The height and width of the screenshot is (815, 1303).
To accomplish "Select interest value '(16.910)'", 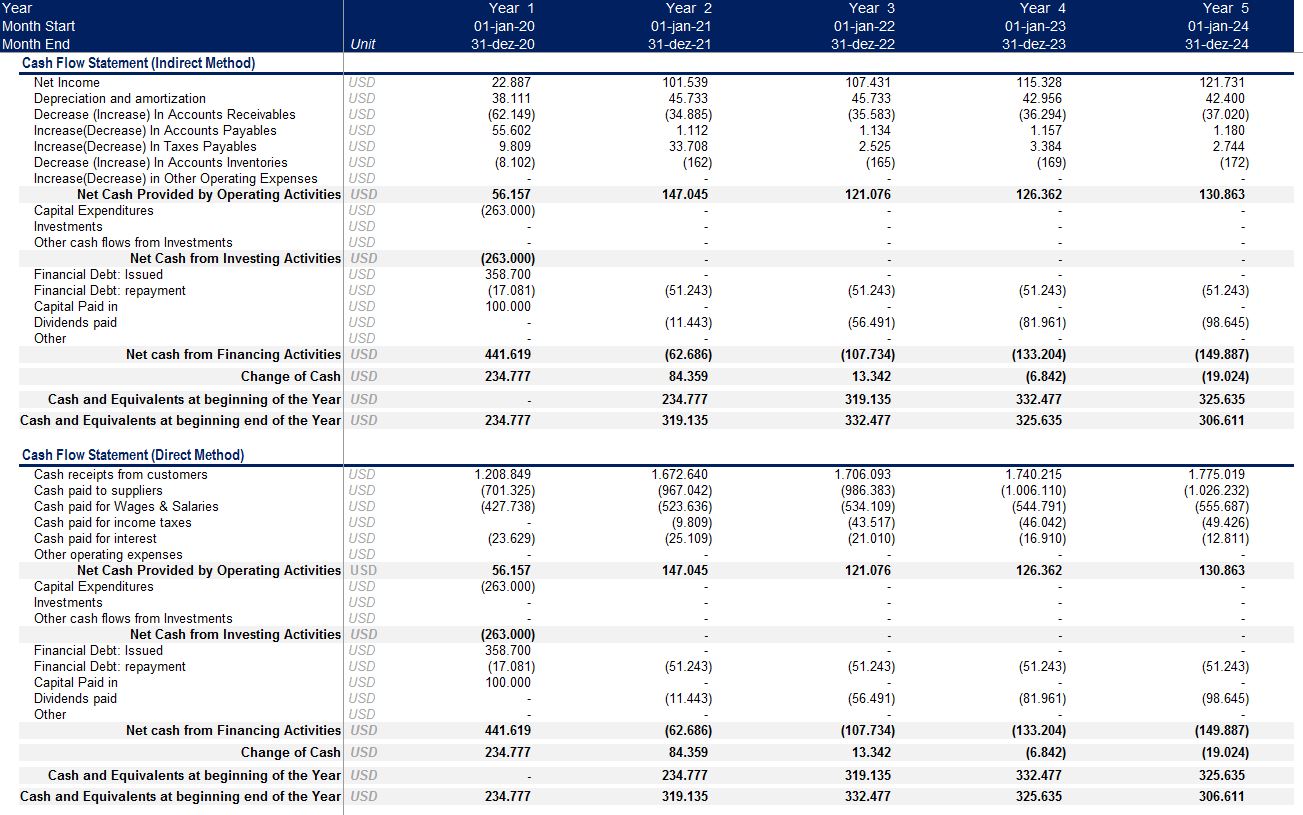I will [x=1042, y=538].
